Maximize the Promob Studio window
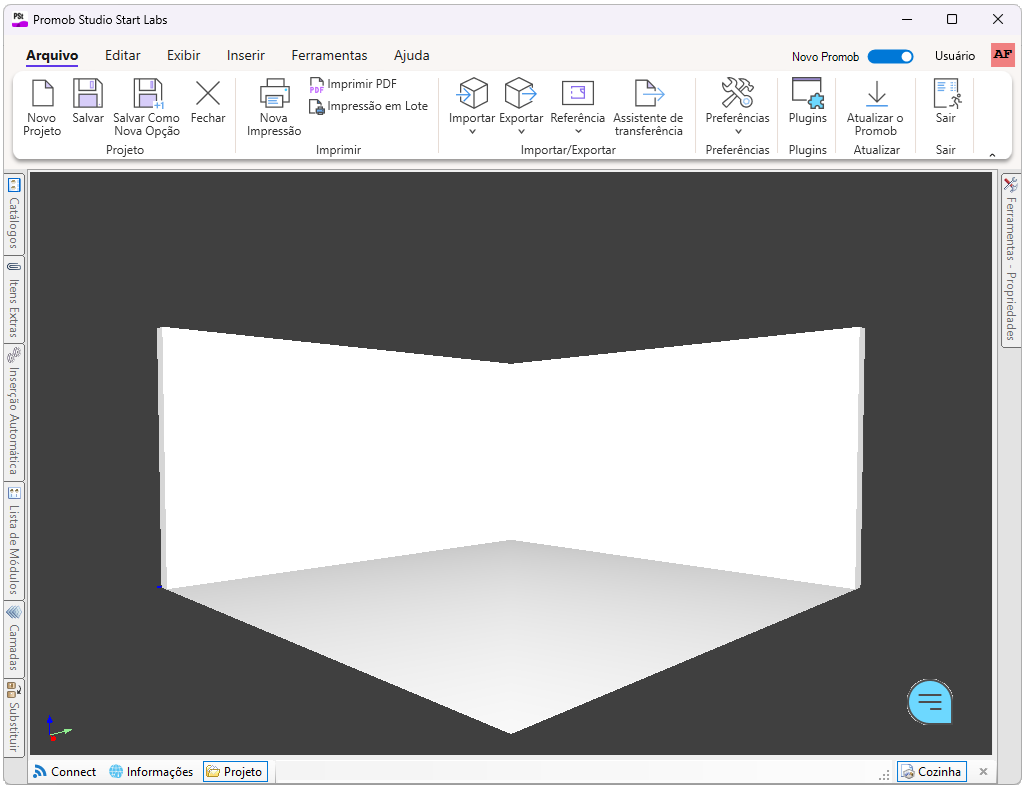The height and width of the screenshot is (788, 1030). pyautogui.click(x=952, y=20)
